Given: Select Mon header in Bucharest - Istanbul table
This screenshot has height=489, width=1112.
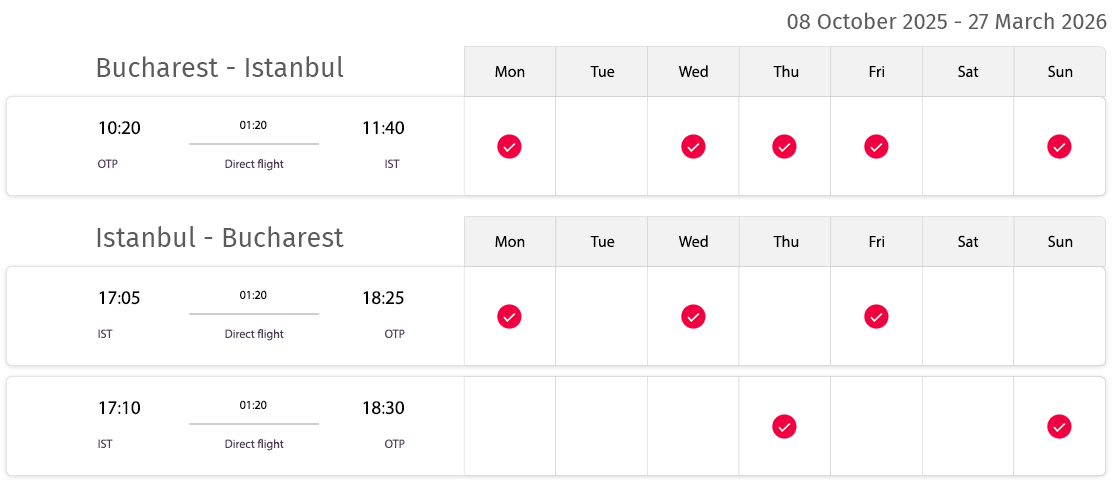Looking at the screenshot, I should tap(510, 72).
